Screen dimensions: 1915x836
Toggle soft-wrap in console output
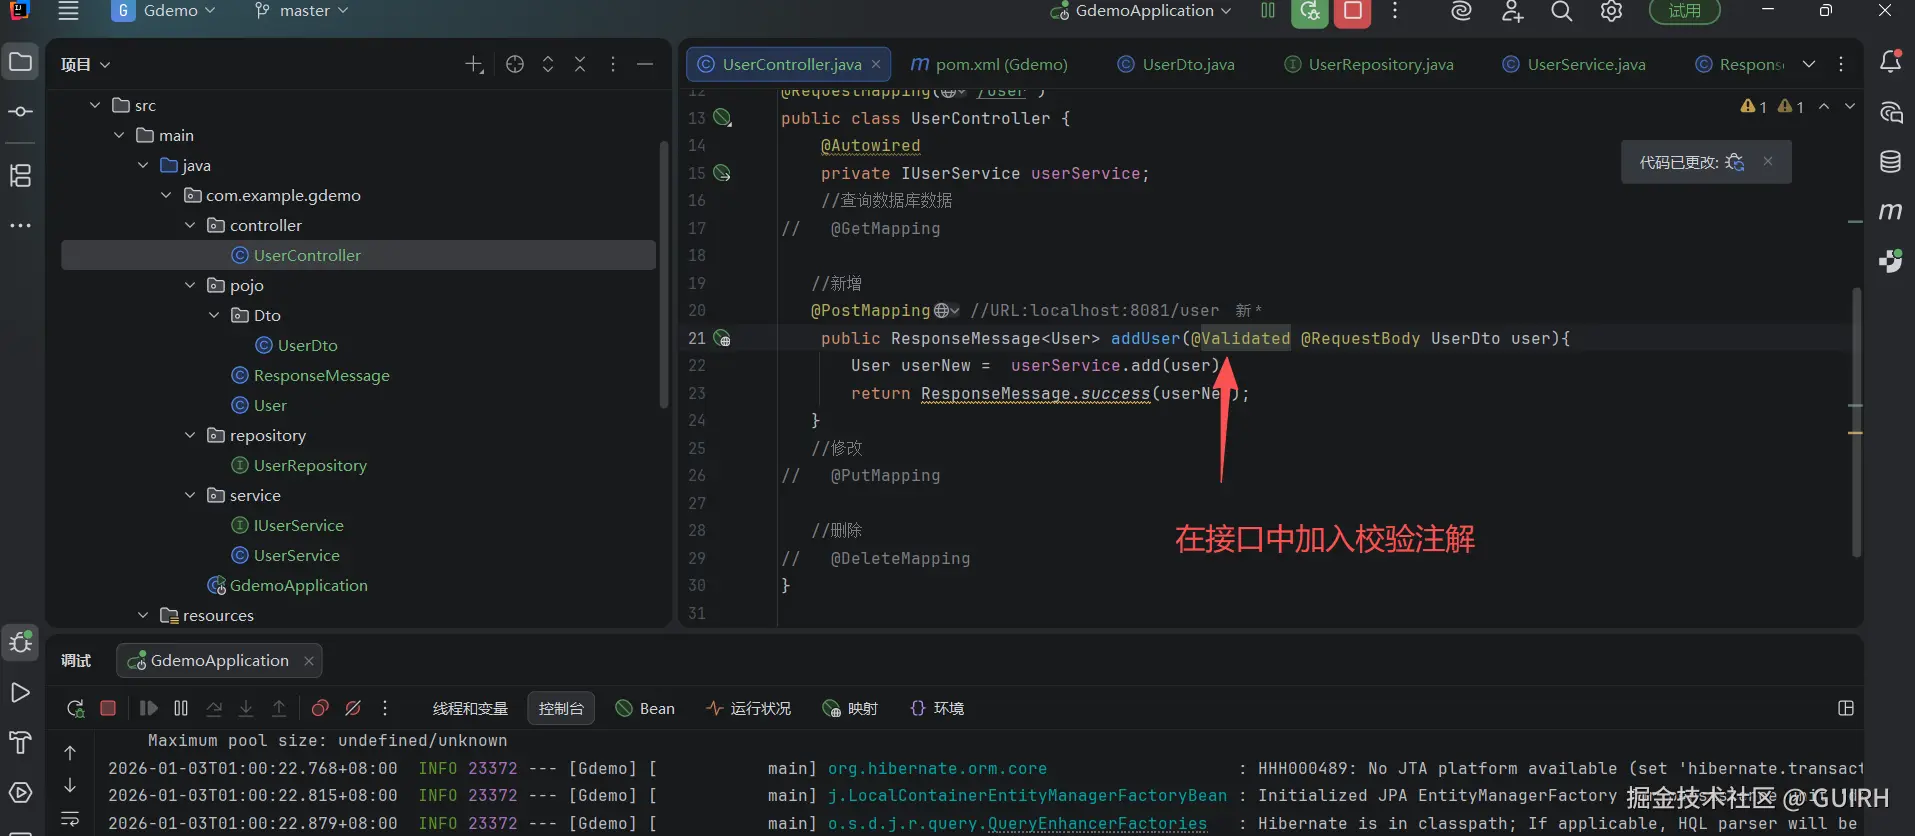(x=70, y=819)
